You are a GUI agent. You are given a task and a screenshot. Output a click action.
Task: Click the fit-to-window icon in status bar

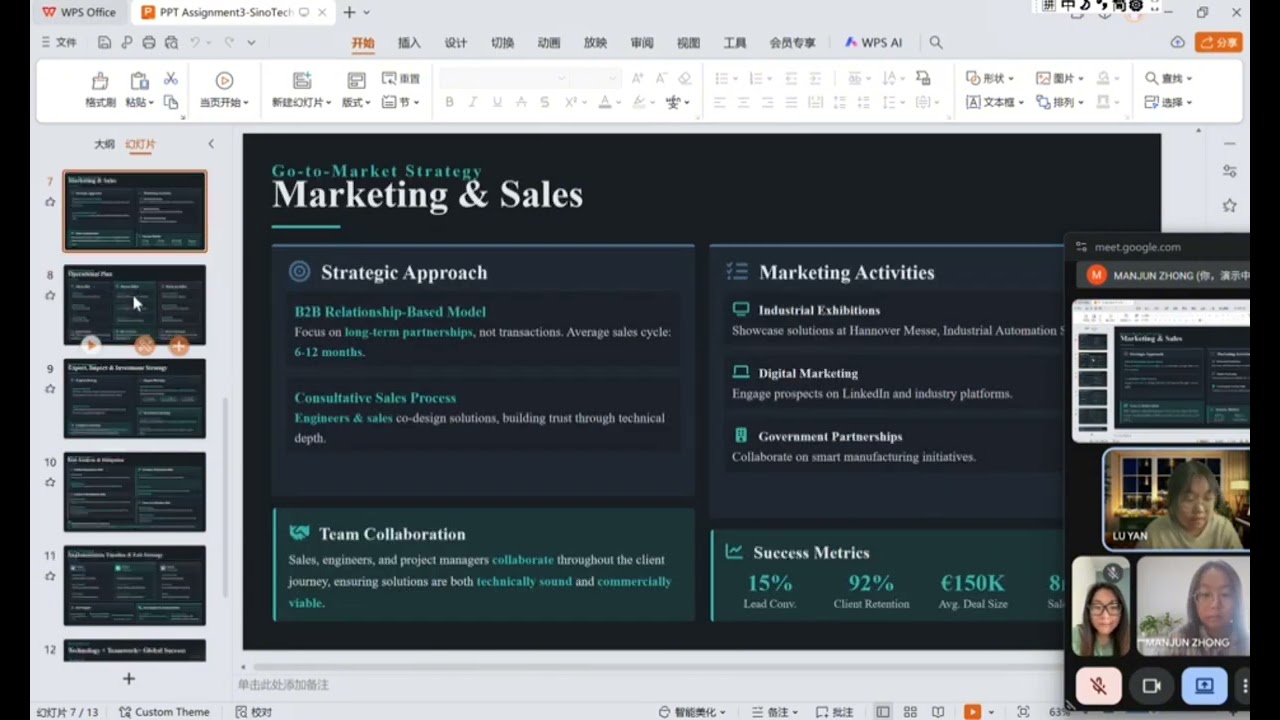point(1023,712)
